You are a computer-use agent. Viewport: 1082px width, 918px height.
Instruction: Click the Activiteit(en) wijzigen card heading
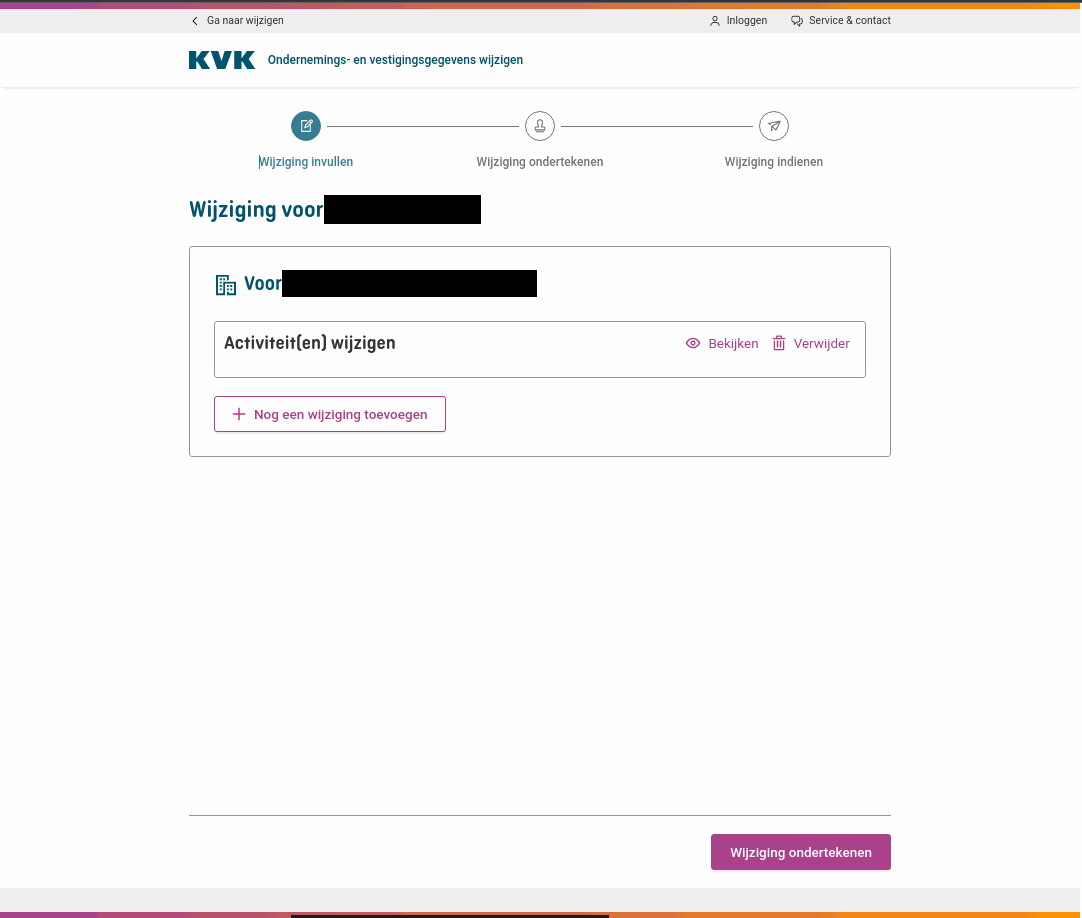point(310,342)
